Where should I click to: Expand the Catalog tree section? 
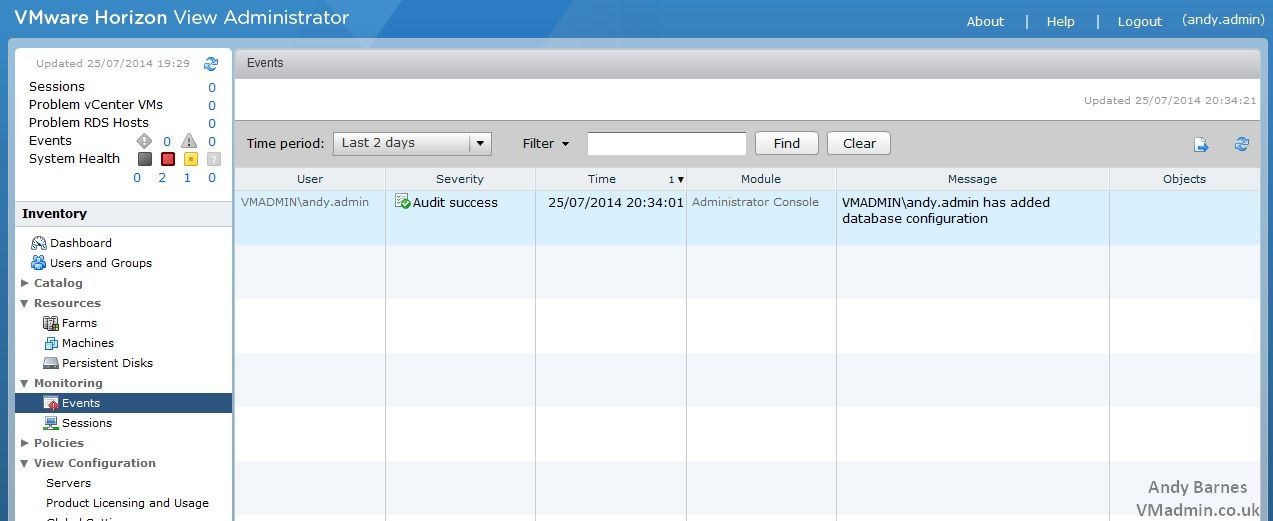pos(25,283)
